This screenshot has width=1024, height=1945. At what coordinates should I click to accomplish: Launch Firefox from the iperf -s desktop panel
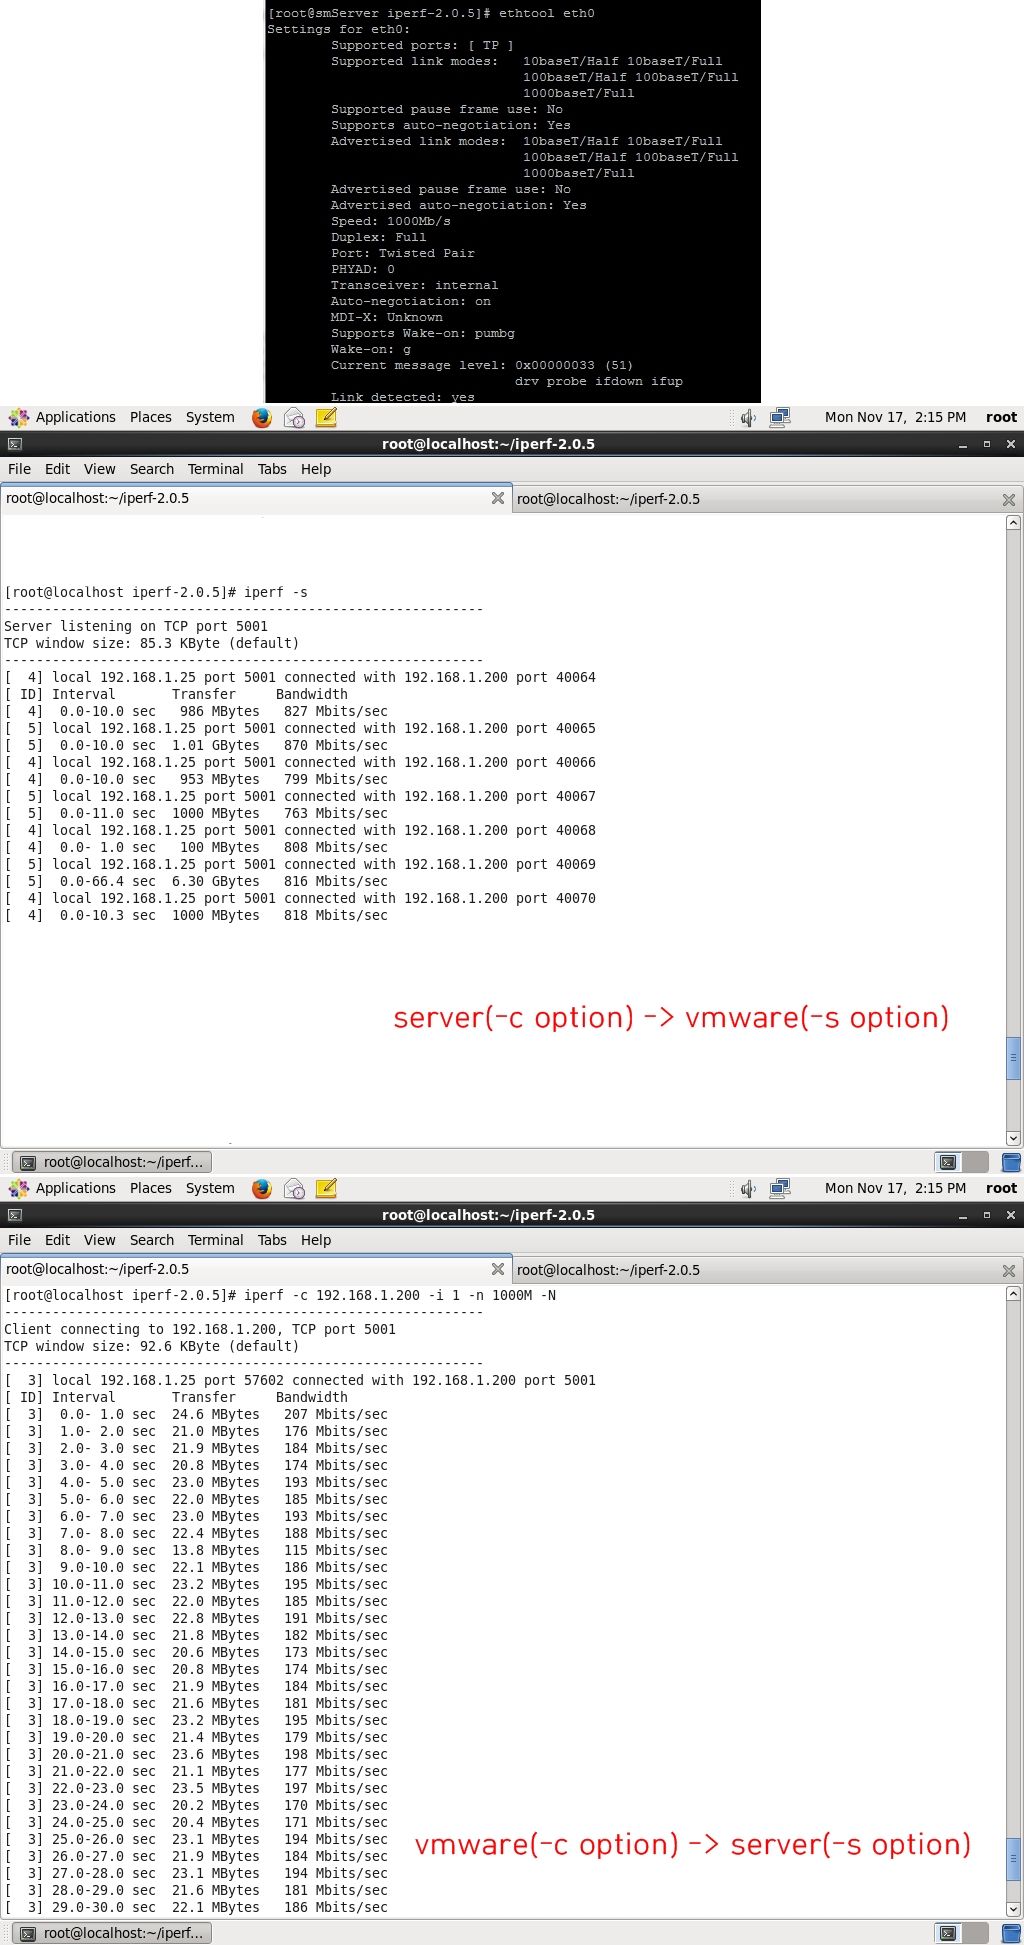tap(262, 418)
